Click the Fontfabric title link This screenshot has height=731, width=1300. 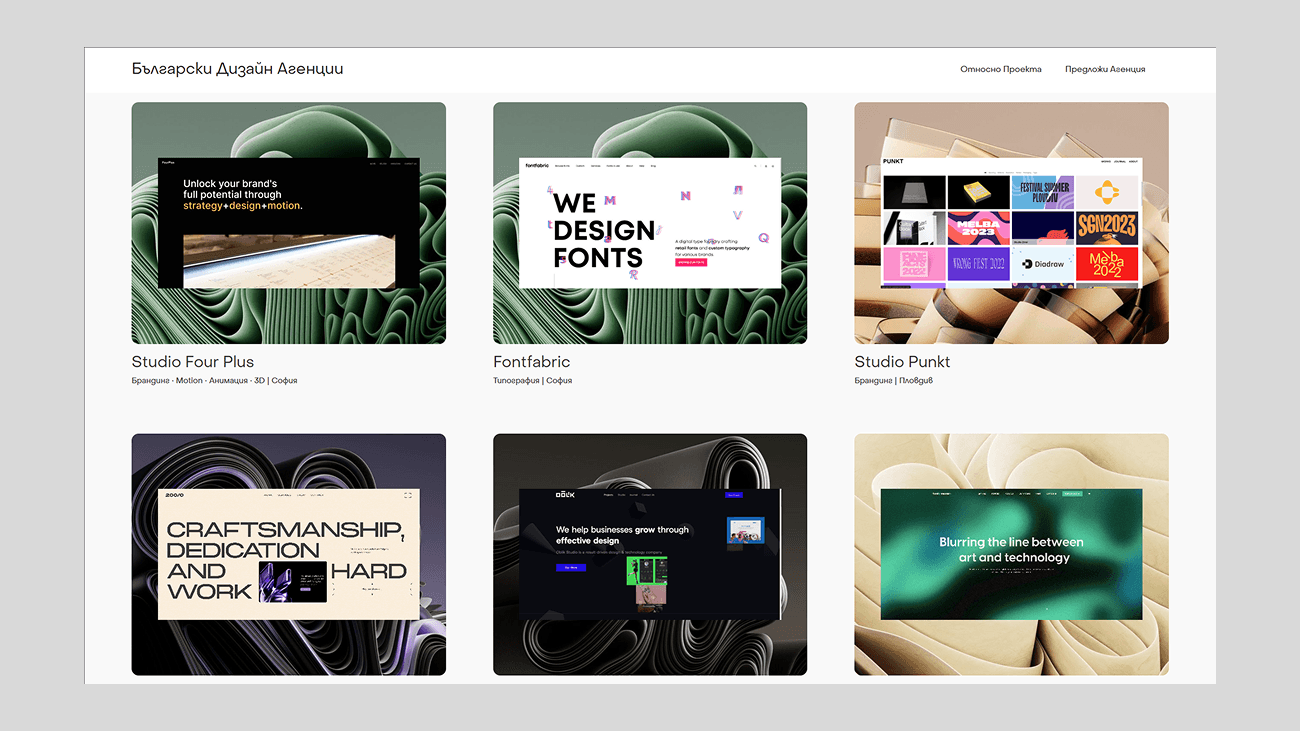tap(531, 362)
